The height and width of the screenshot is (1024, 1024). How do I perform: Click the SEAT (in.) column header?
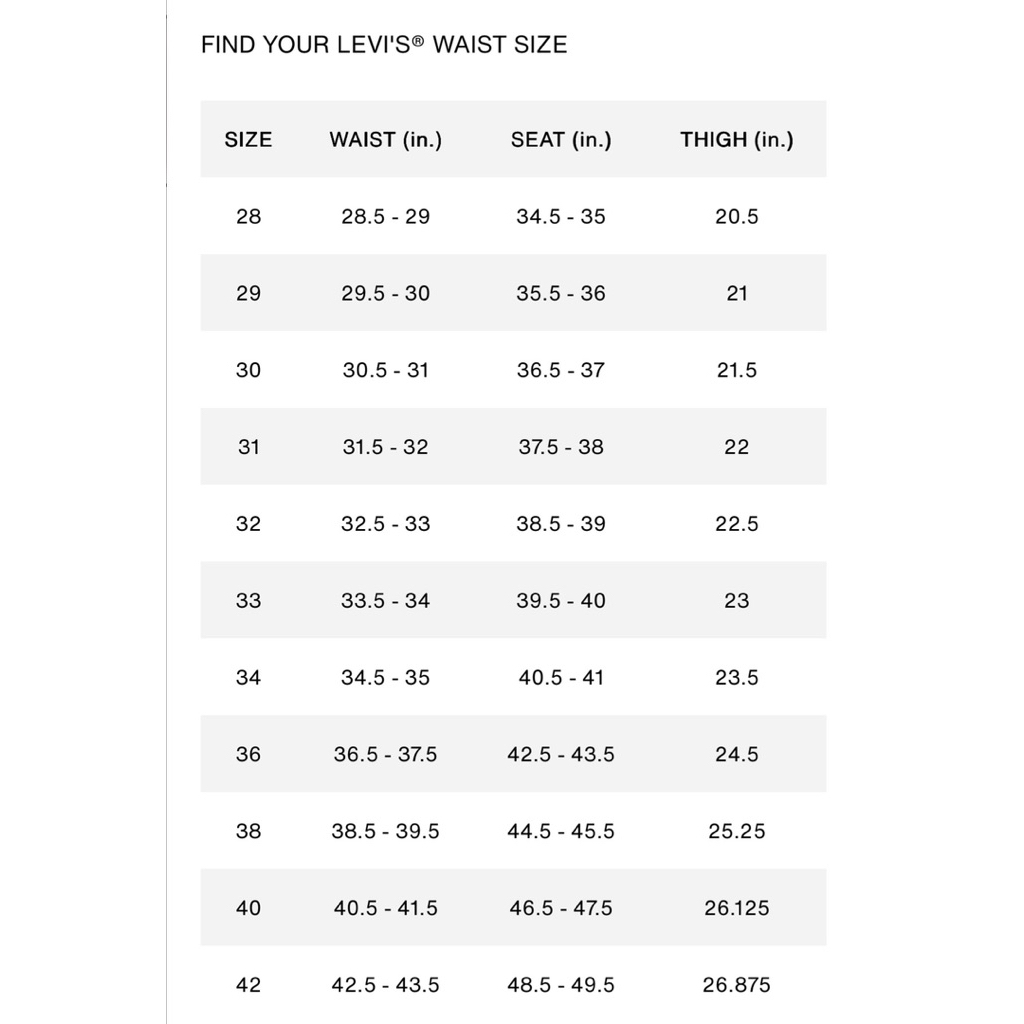click(561, 140)
